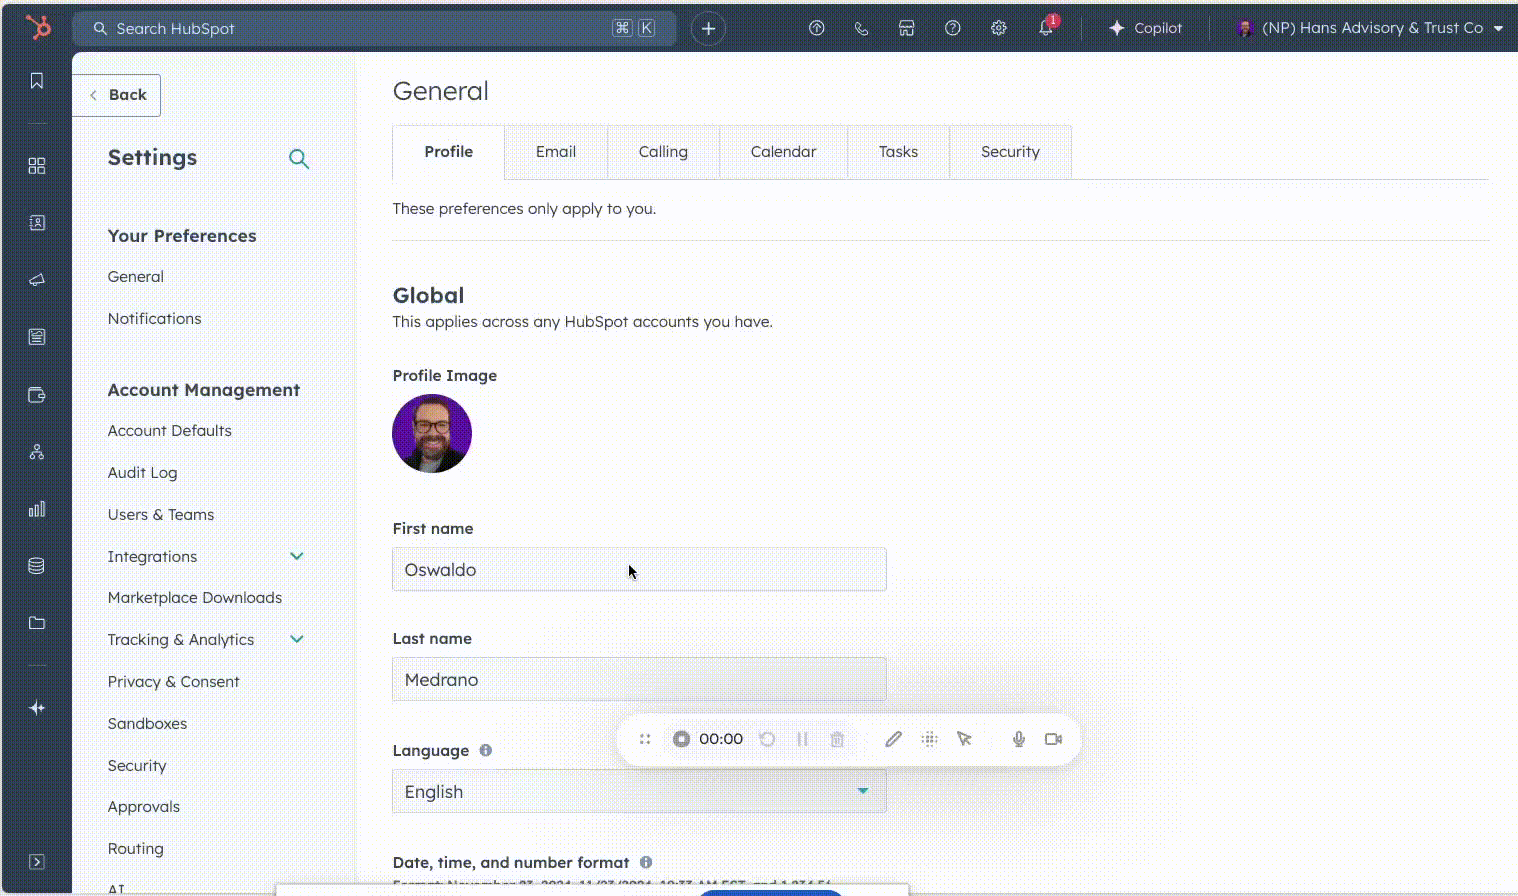Select the calling phone icon in top bar
The width and height of the screenshot is (1518, 896).
point(861,28)
